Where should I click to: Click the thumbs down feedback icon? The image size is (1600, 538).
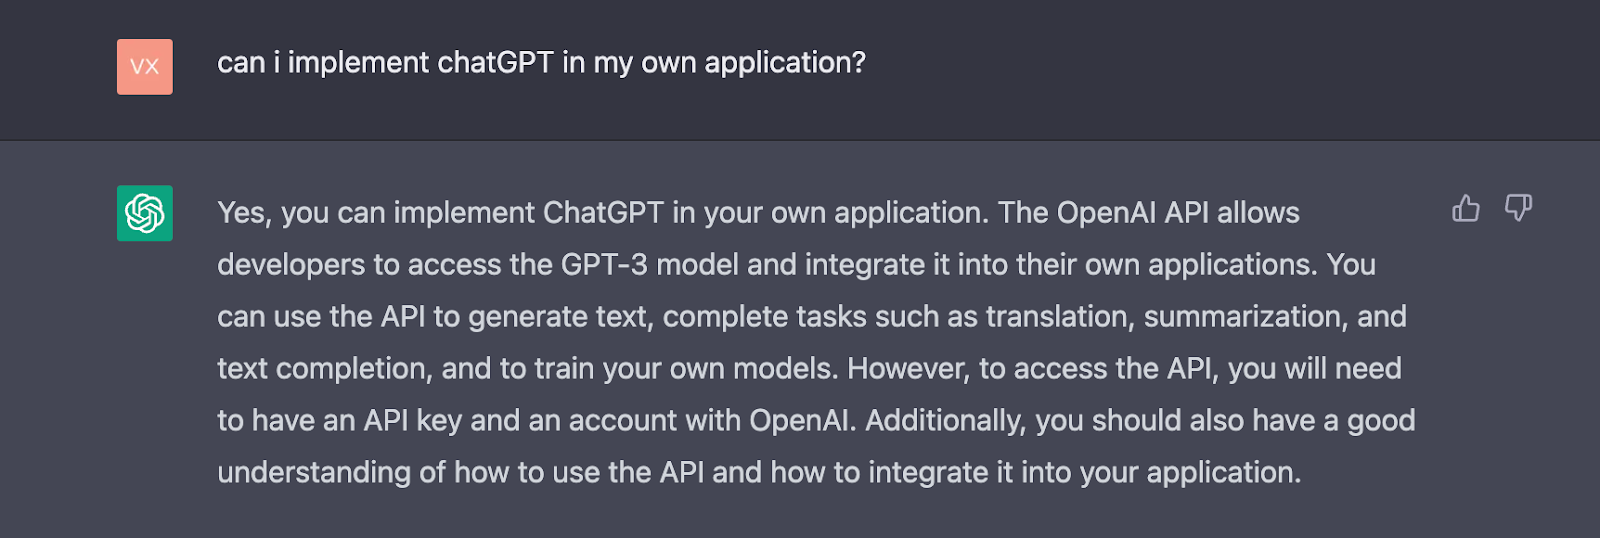[x=1518, y=208]
